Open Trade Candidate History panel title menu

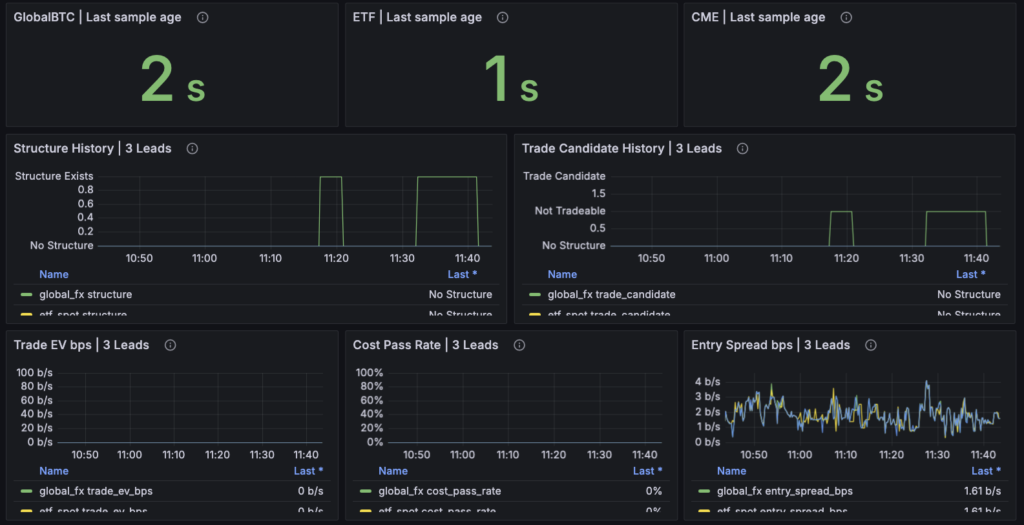click(621, 149)
